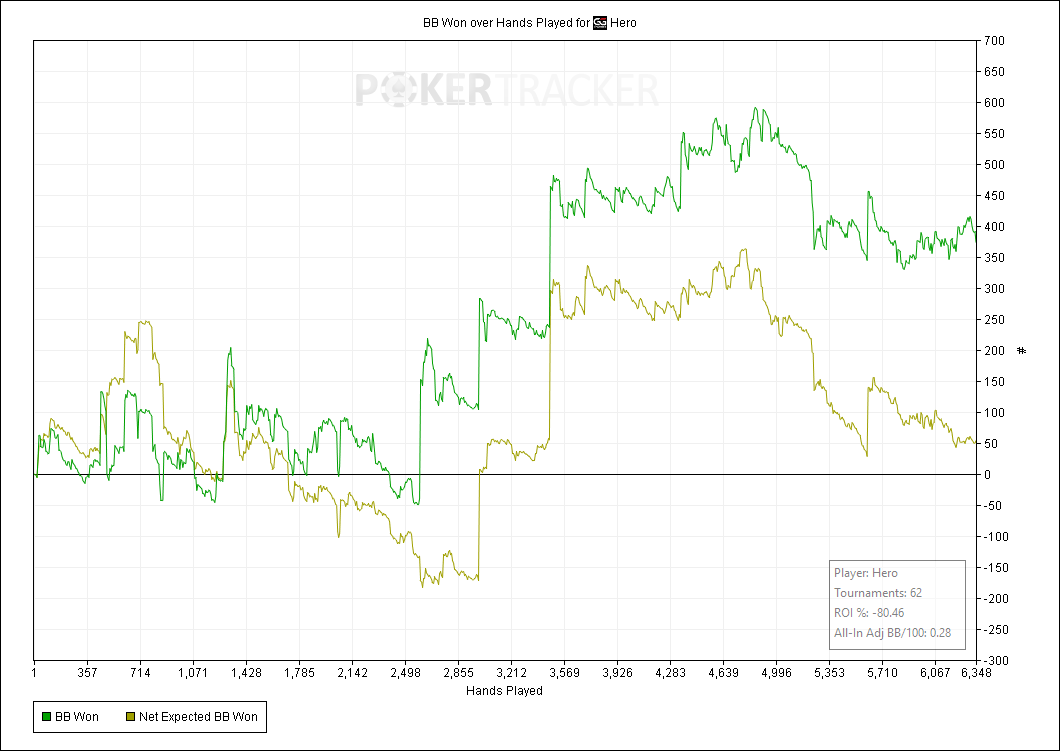Click the x-axis tick label 4,639

tap(723, 673)
